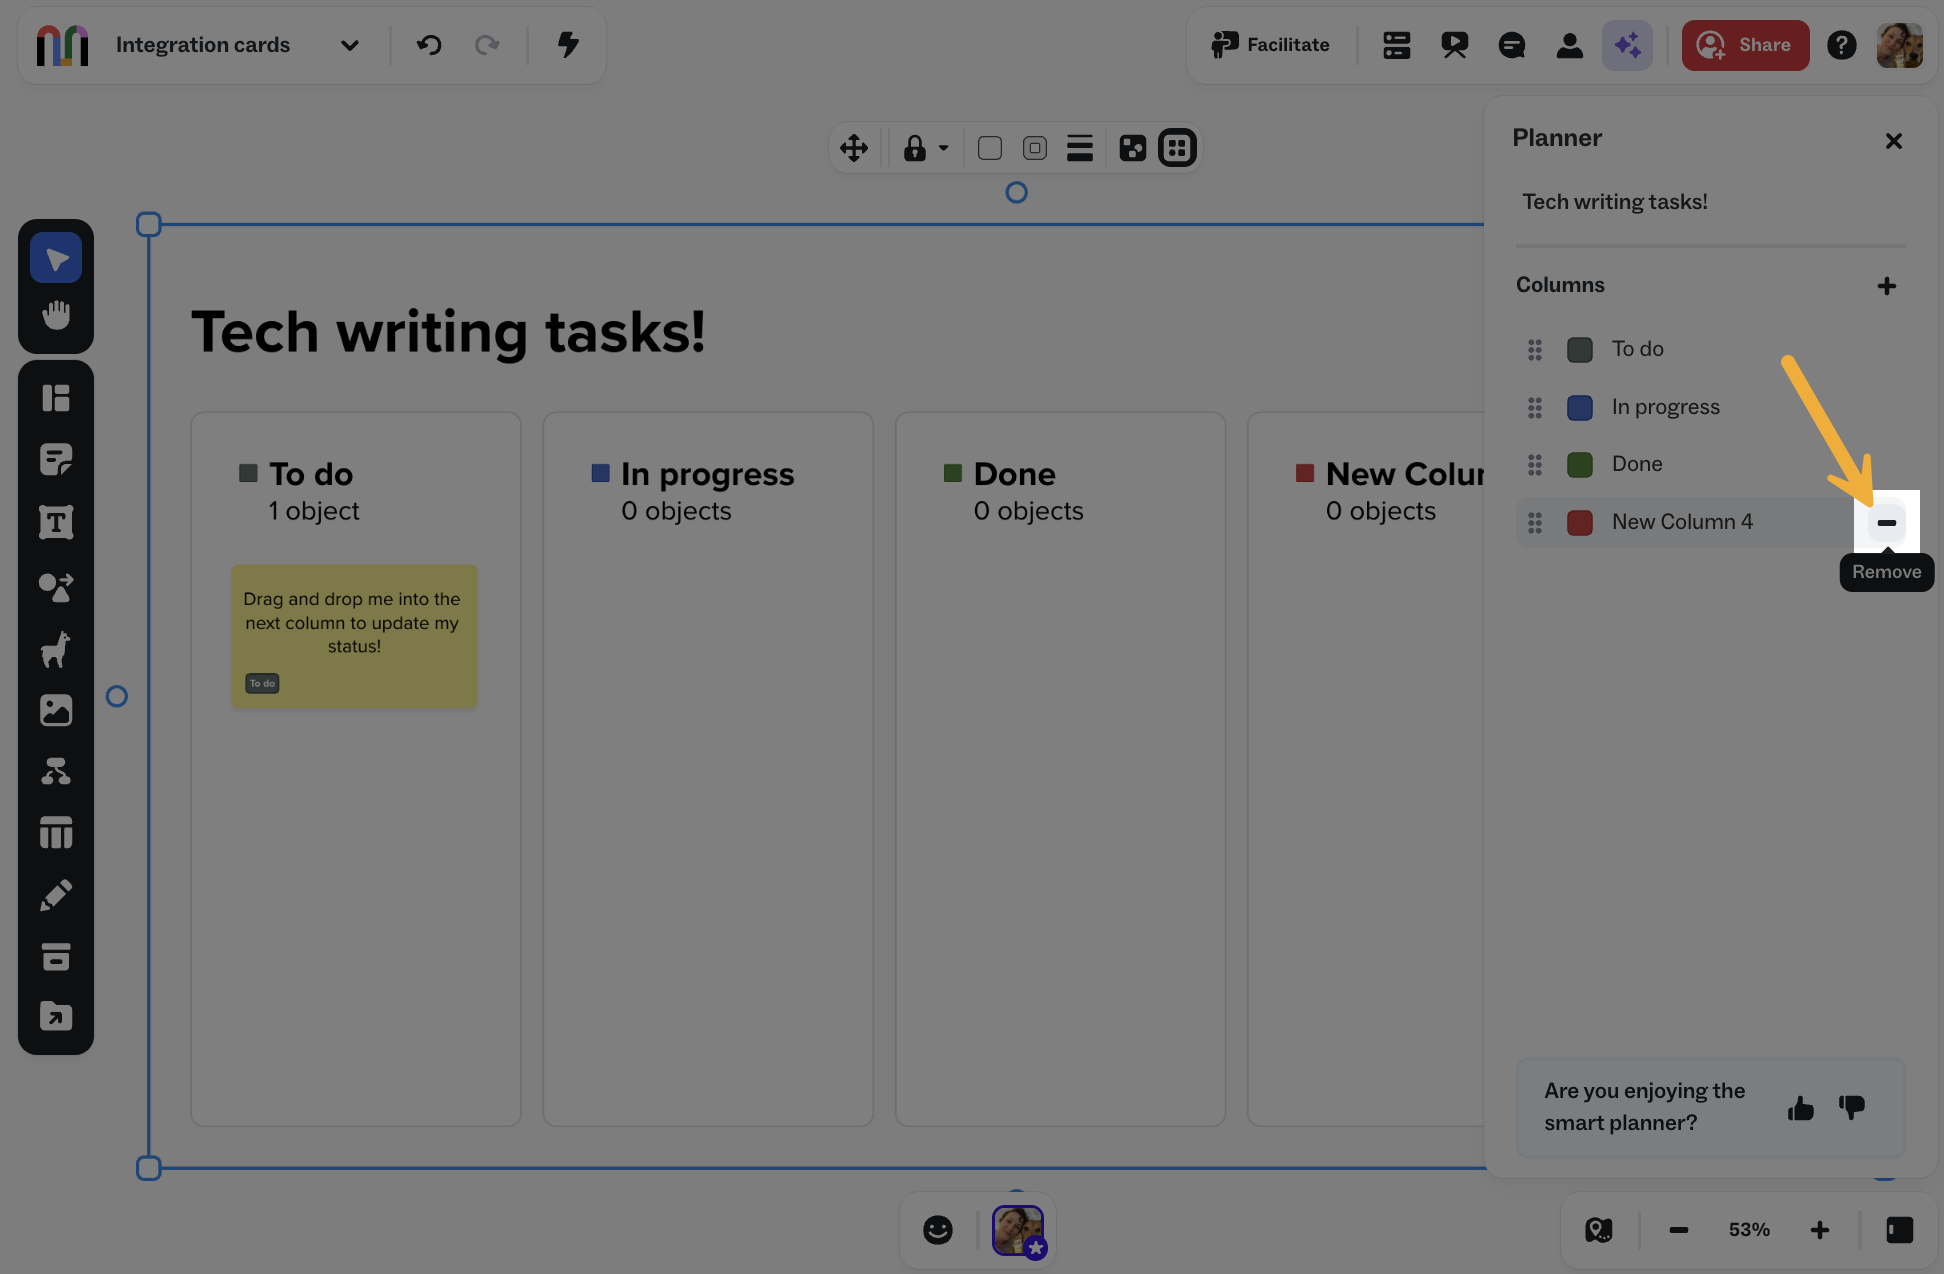This screenshot has height=1274, width=1944.
Task: Click the To do column color swatch
Action: tap(1580, 350)
